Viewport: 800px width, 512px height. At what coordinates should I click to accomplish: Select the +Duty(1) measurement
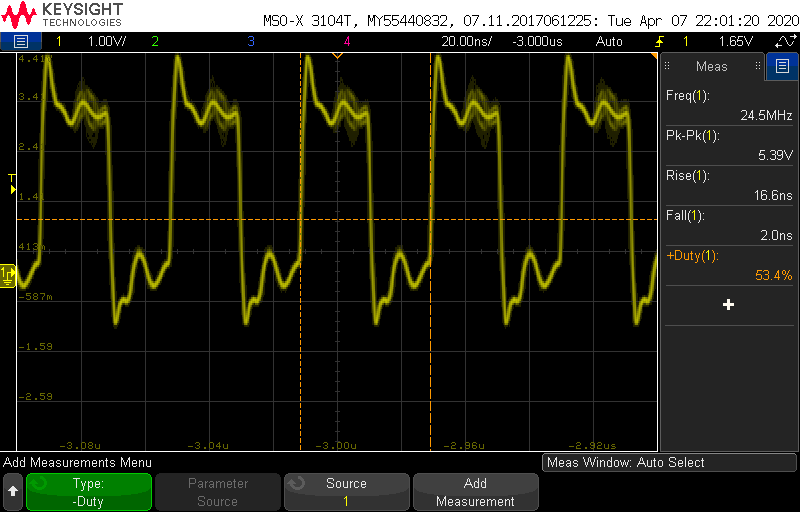(730, 265)
